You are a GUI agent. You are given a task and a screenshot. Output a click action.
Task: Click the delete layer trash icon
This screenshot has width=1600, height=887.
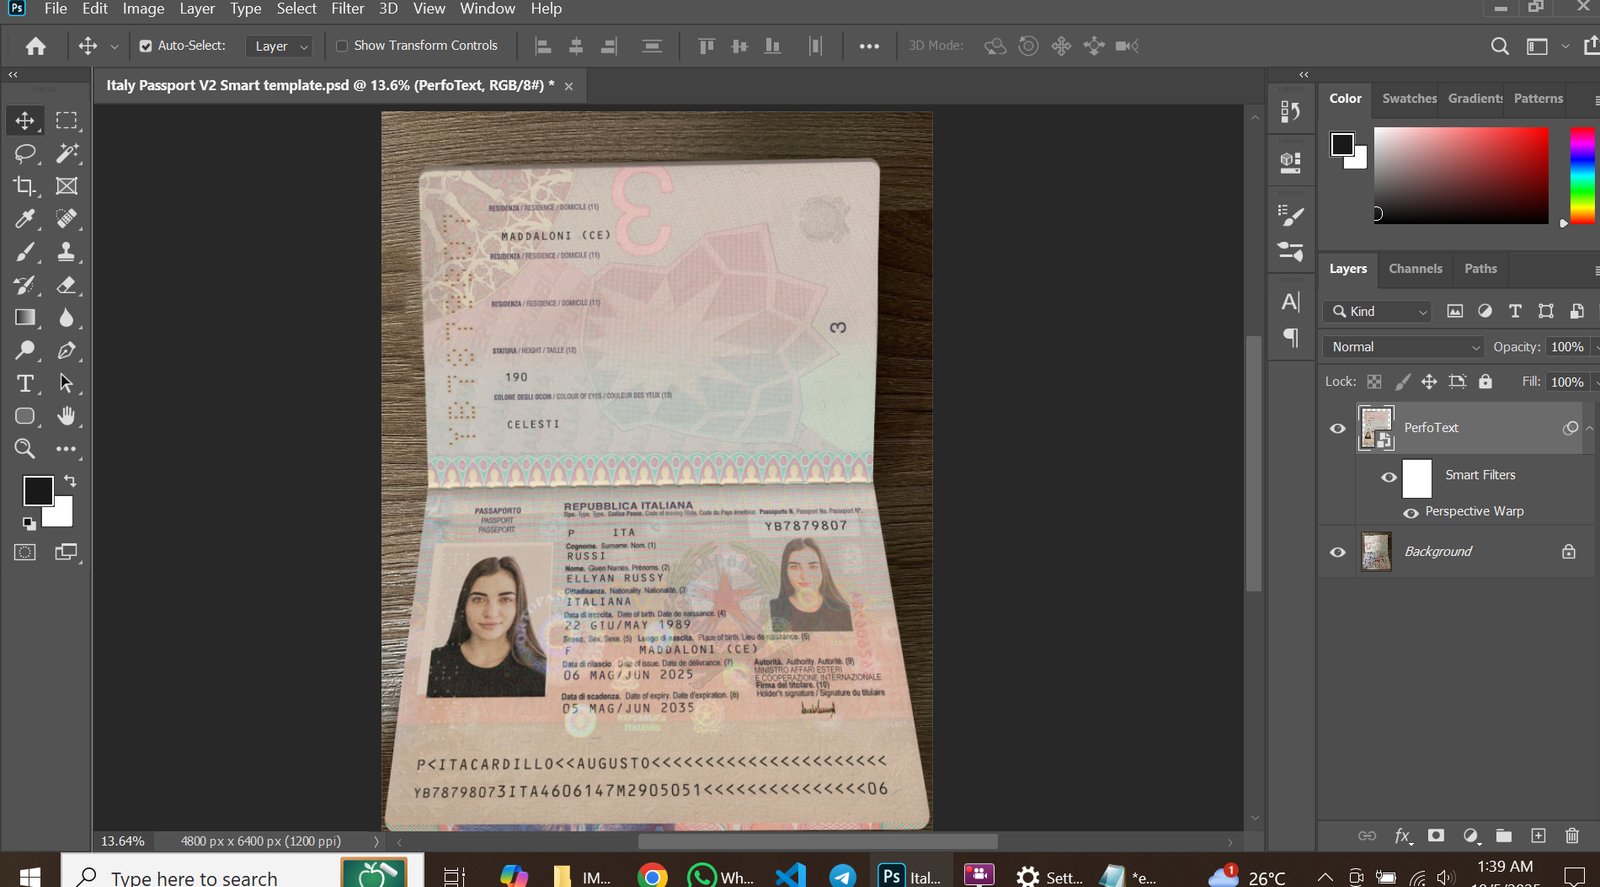coord(1571,836)
